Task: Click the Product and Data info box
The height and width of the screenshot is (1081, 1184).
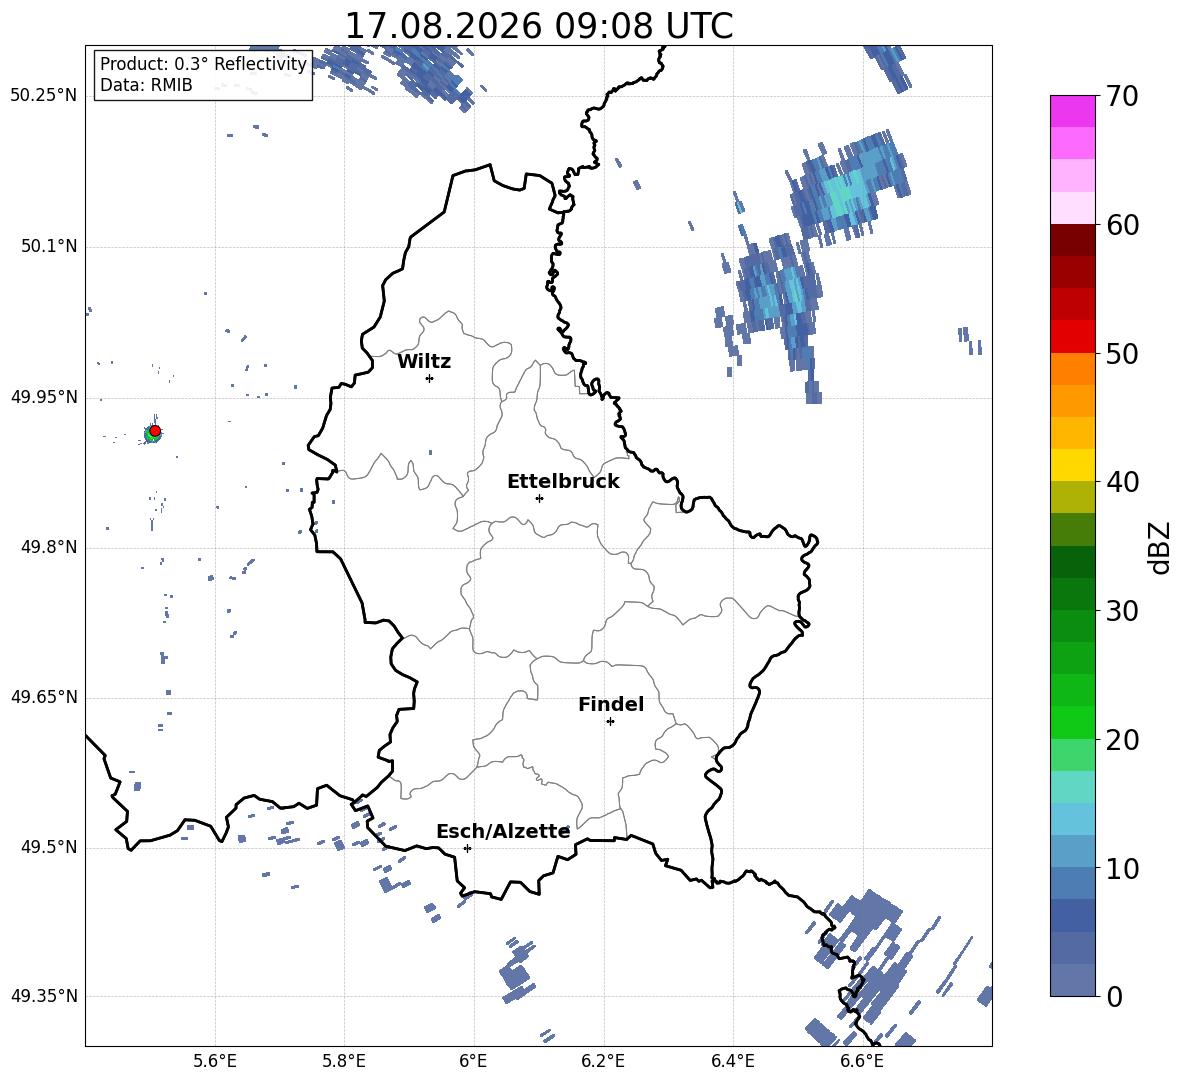Action: pyautogui.click(x=203, y=75)
